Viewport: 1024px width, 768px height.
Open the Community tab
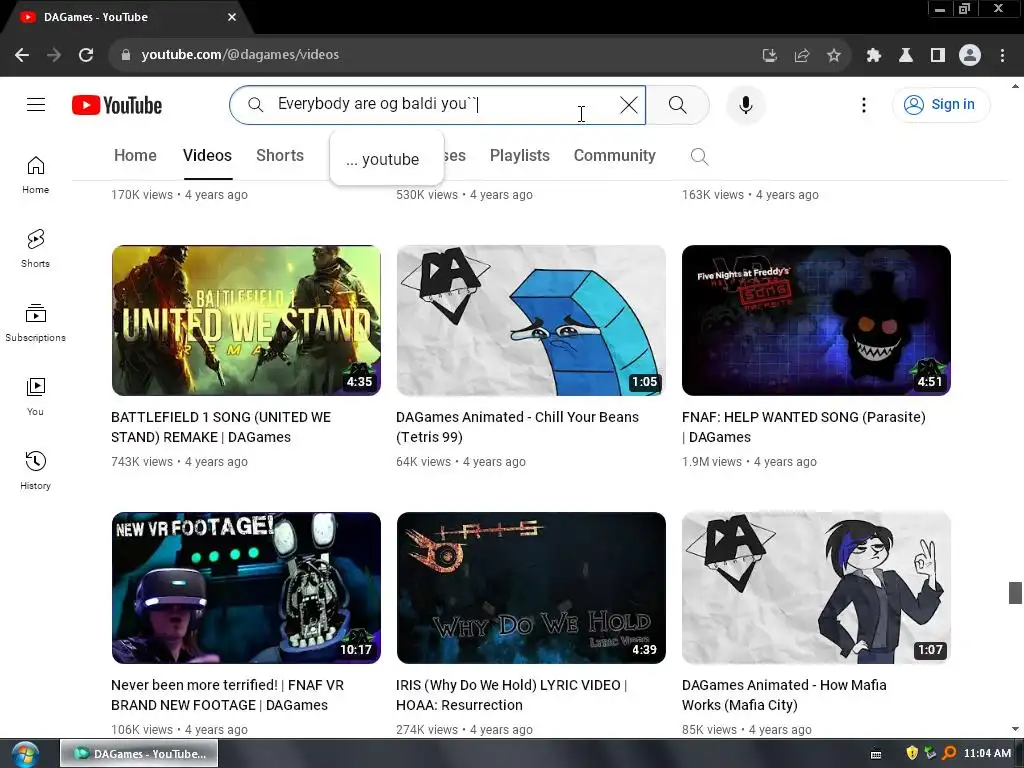click(615, 155)
